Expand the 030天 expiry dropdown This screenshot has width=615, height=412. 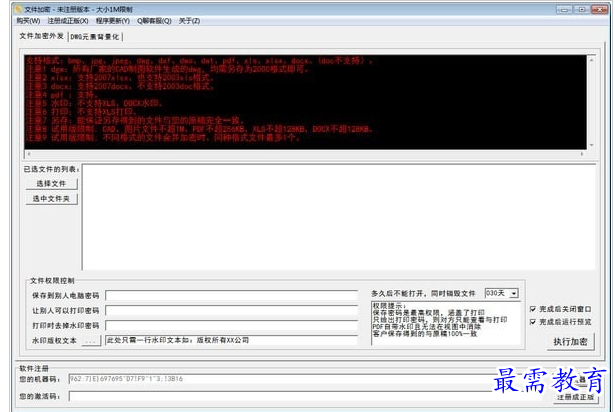point(514,294)
